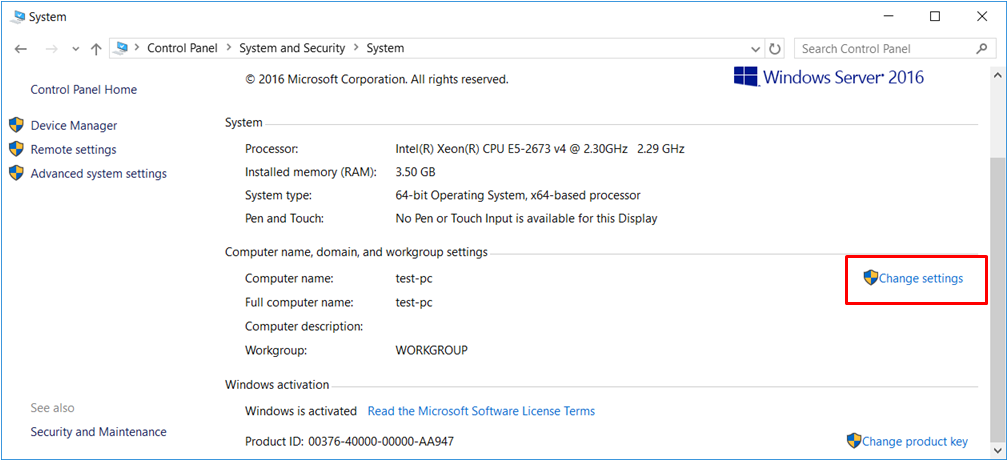Click the shield icon beside Change product key
1008x461 pixels.
(853, 441)
